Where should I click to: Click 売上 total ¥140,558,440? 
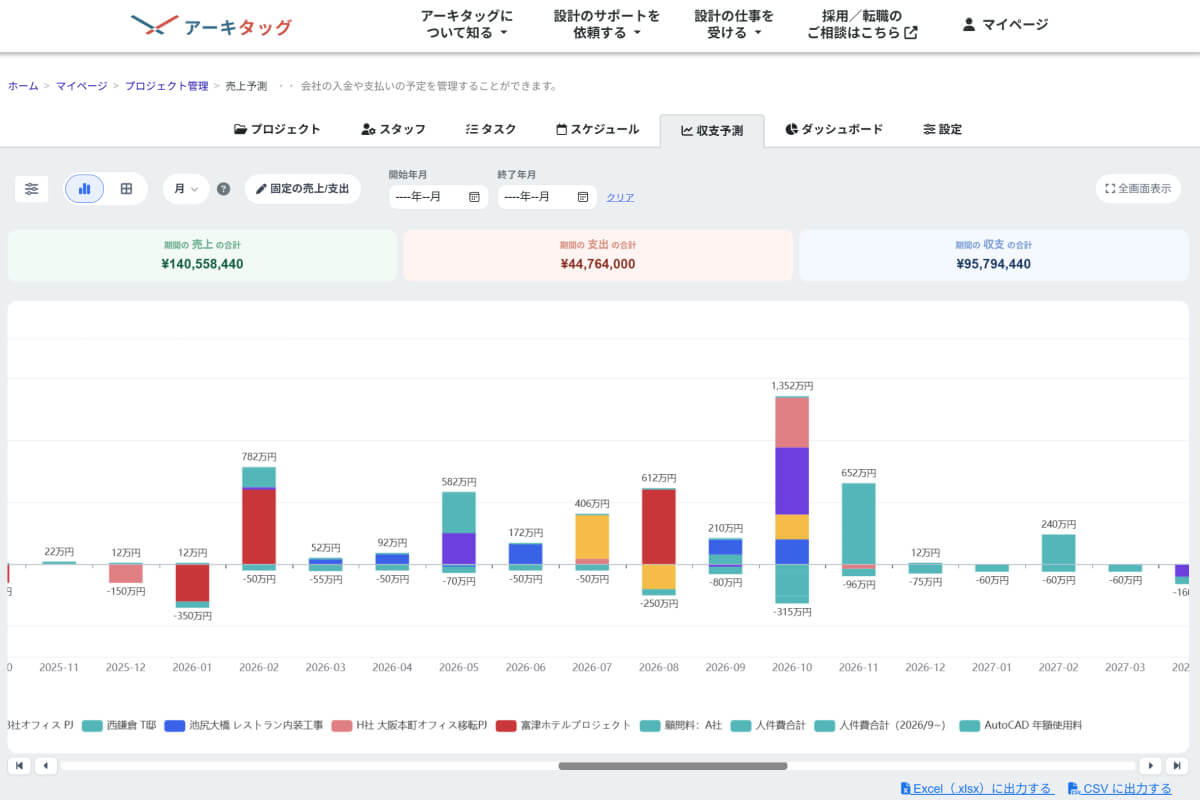pyautogui.click(x=202, y=264)
